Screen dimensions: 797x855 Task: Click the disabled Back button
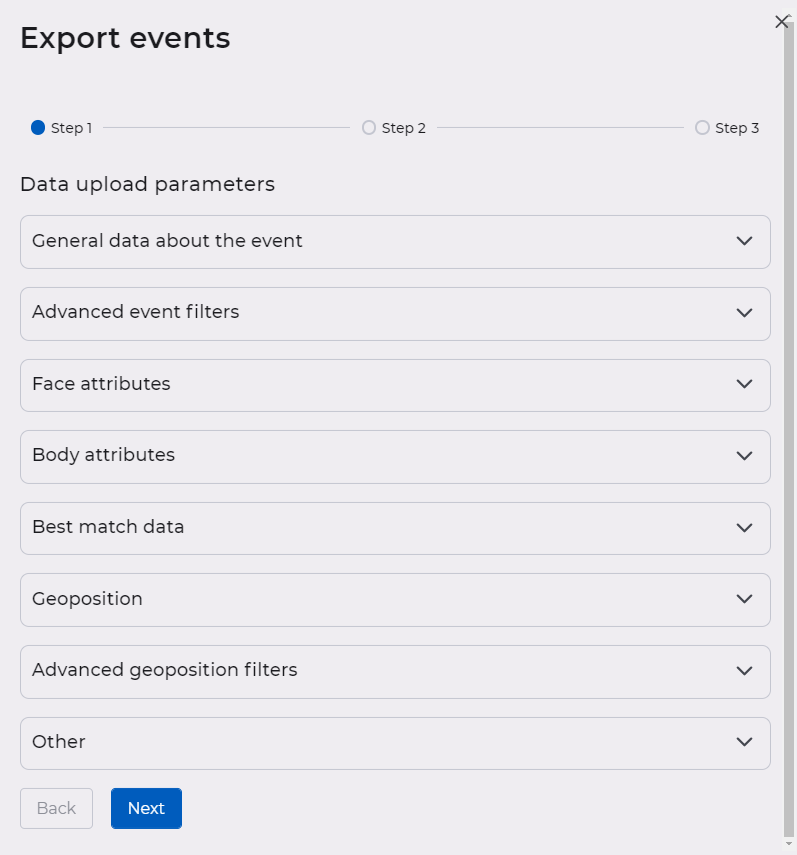(56, 808)
